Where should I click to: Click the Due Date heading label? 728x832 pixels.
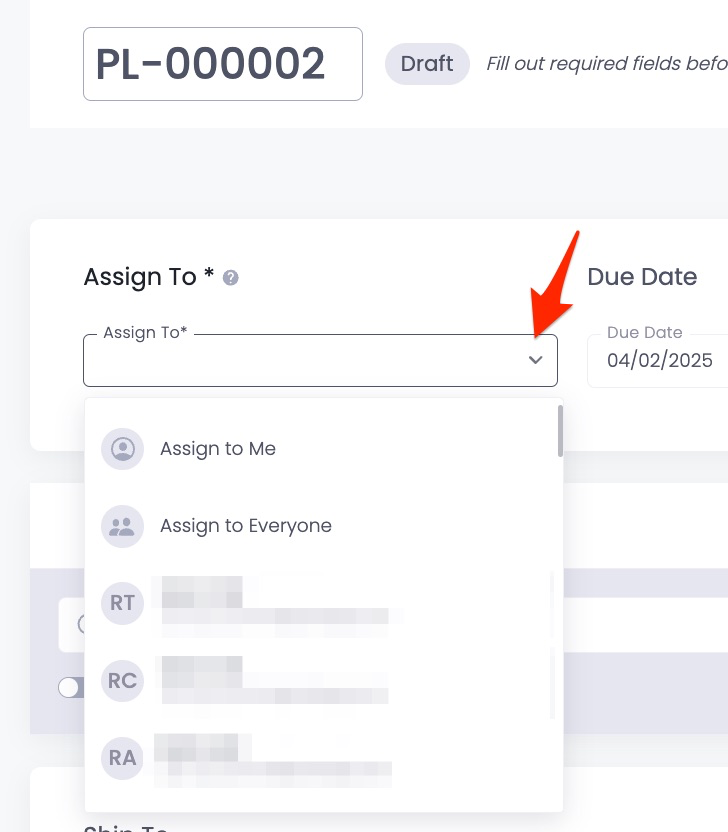(642, 277)
